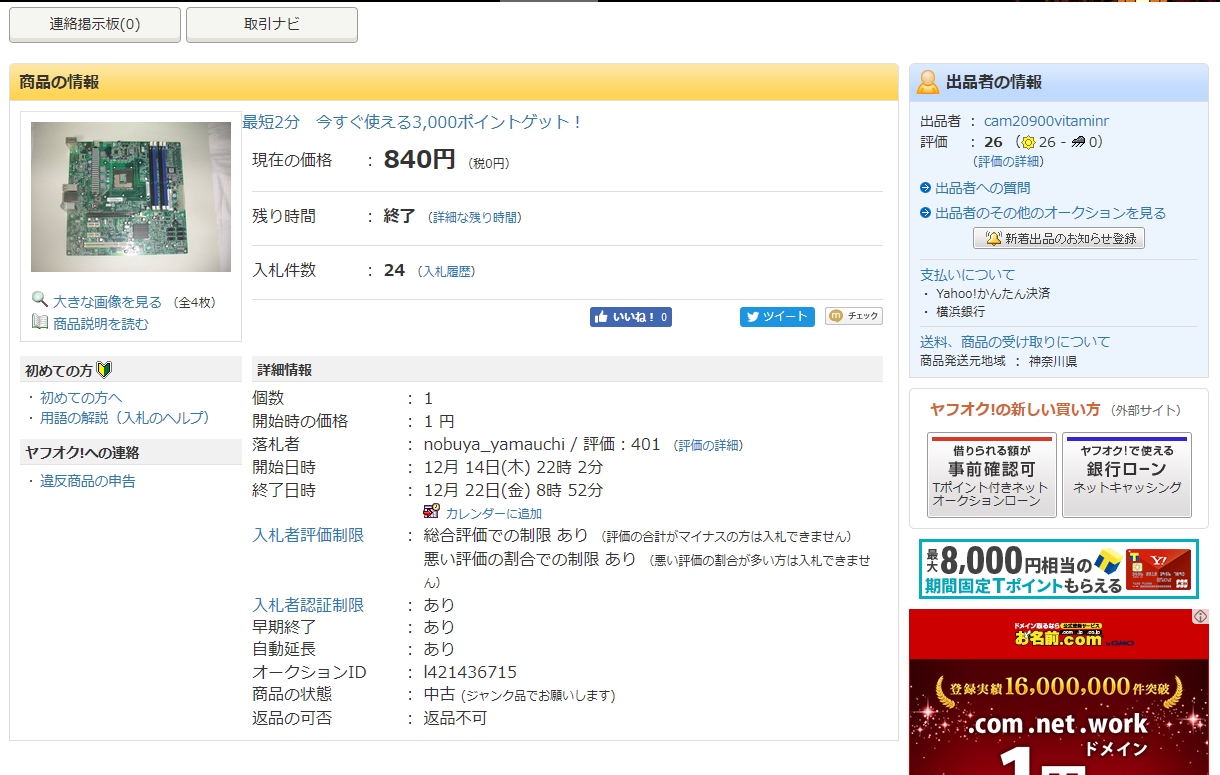Click the 8,000円相当 Tポイント banner
Viewport: 1220px width, 775px height.
click(1058, 569)
